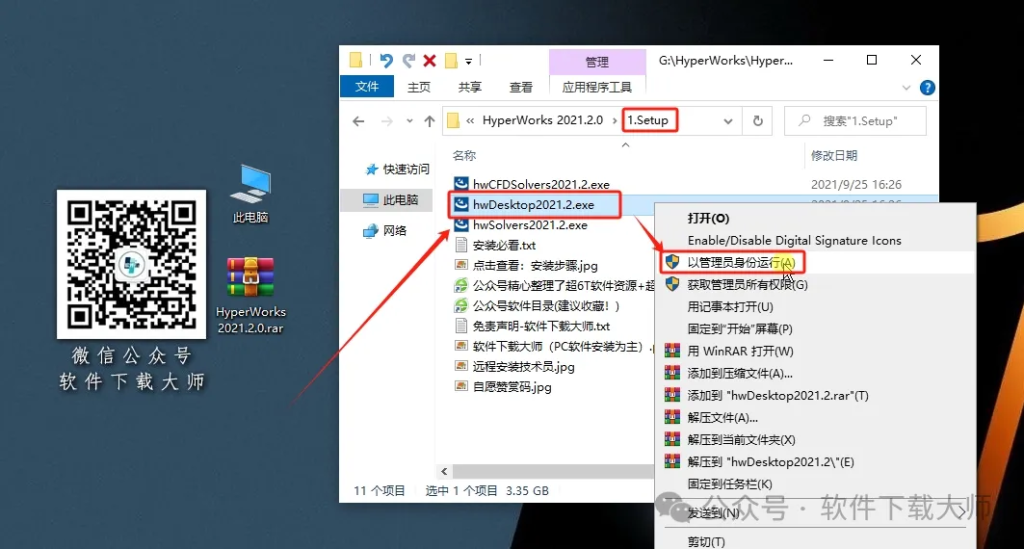Click the search box 搜索"1.Setup"

(x=856, y=121)
